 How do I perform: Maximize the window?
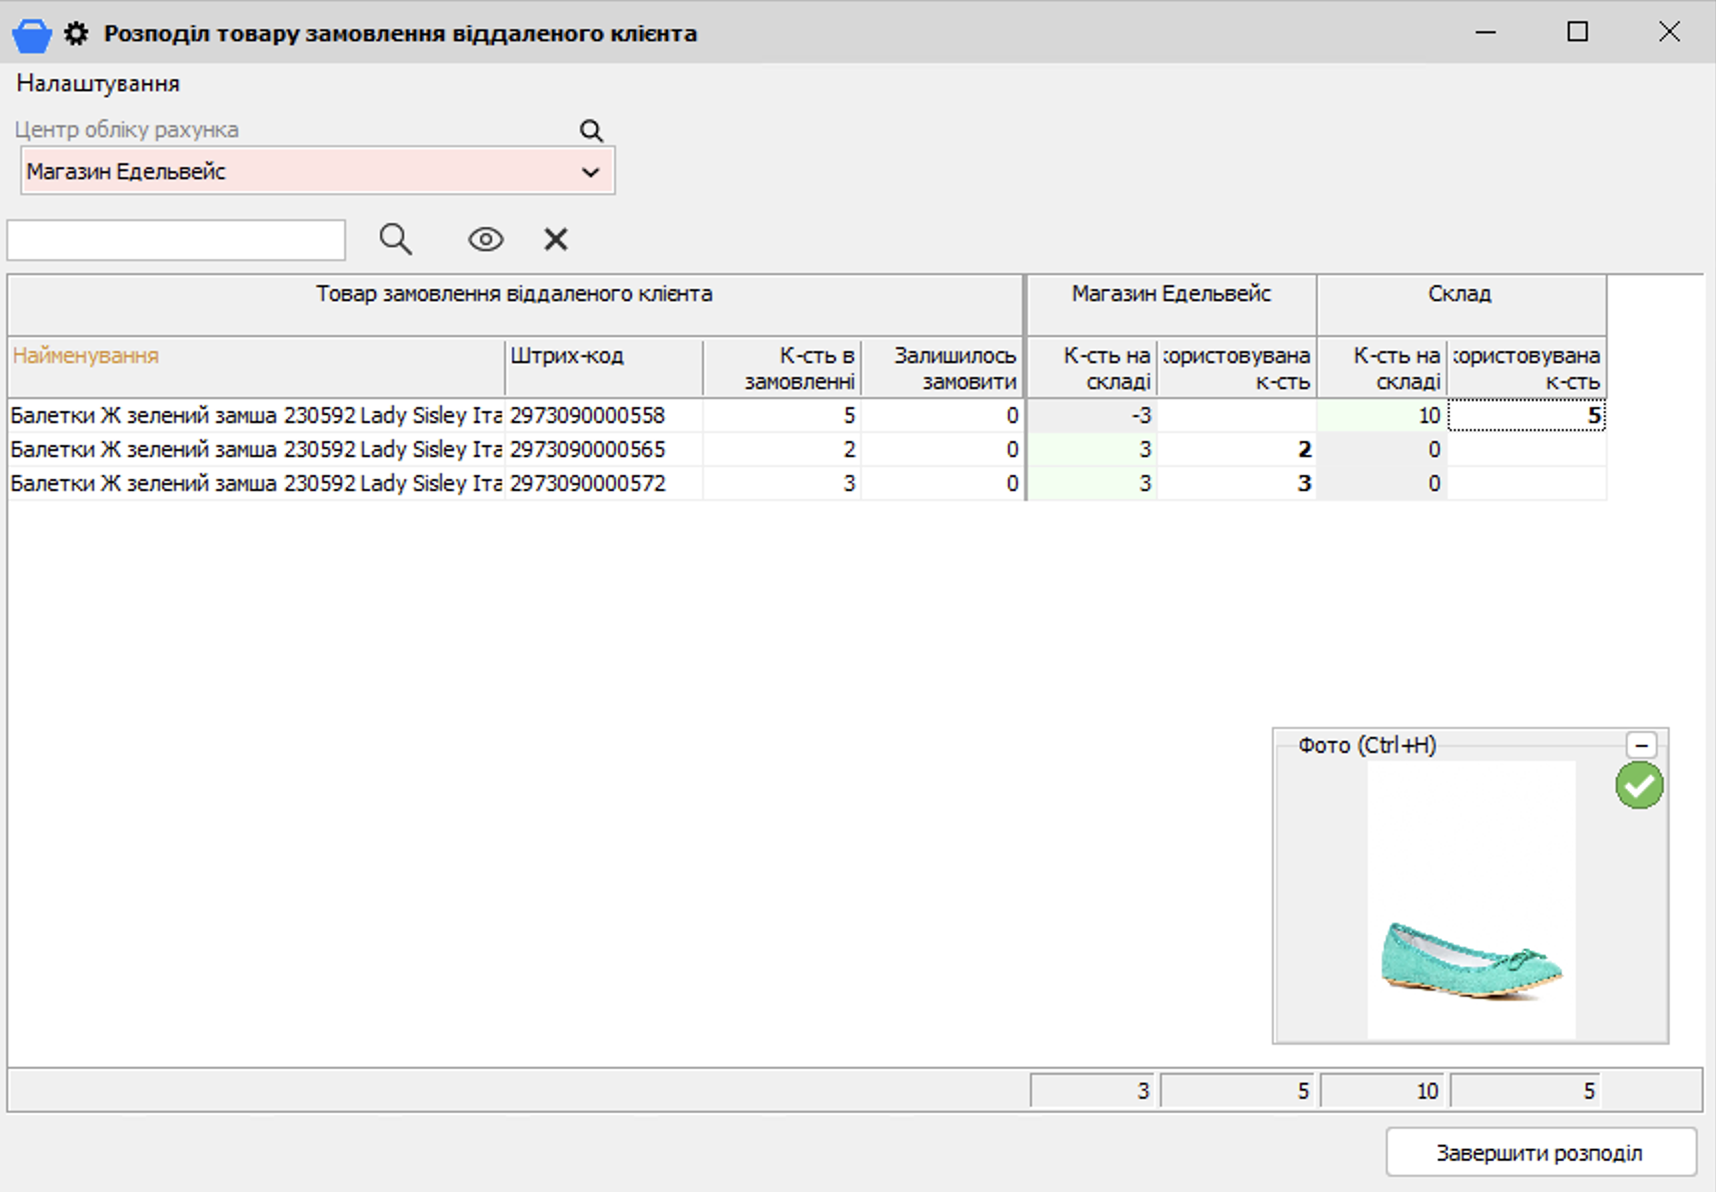point(1577,32)
